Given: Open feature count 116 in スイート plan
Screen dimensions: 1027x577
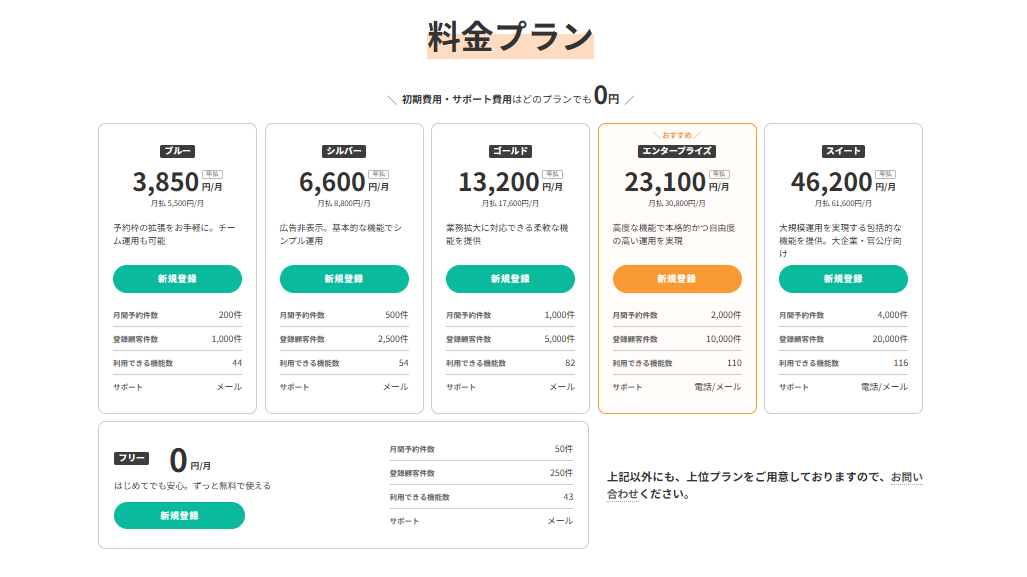Looking at the screenshot, I should [900, 363].
